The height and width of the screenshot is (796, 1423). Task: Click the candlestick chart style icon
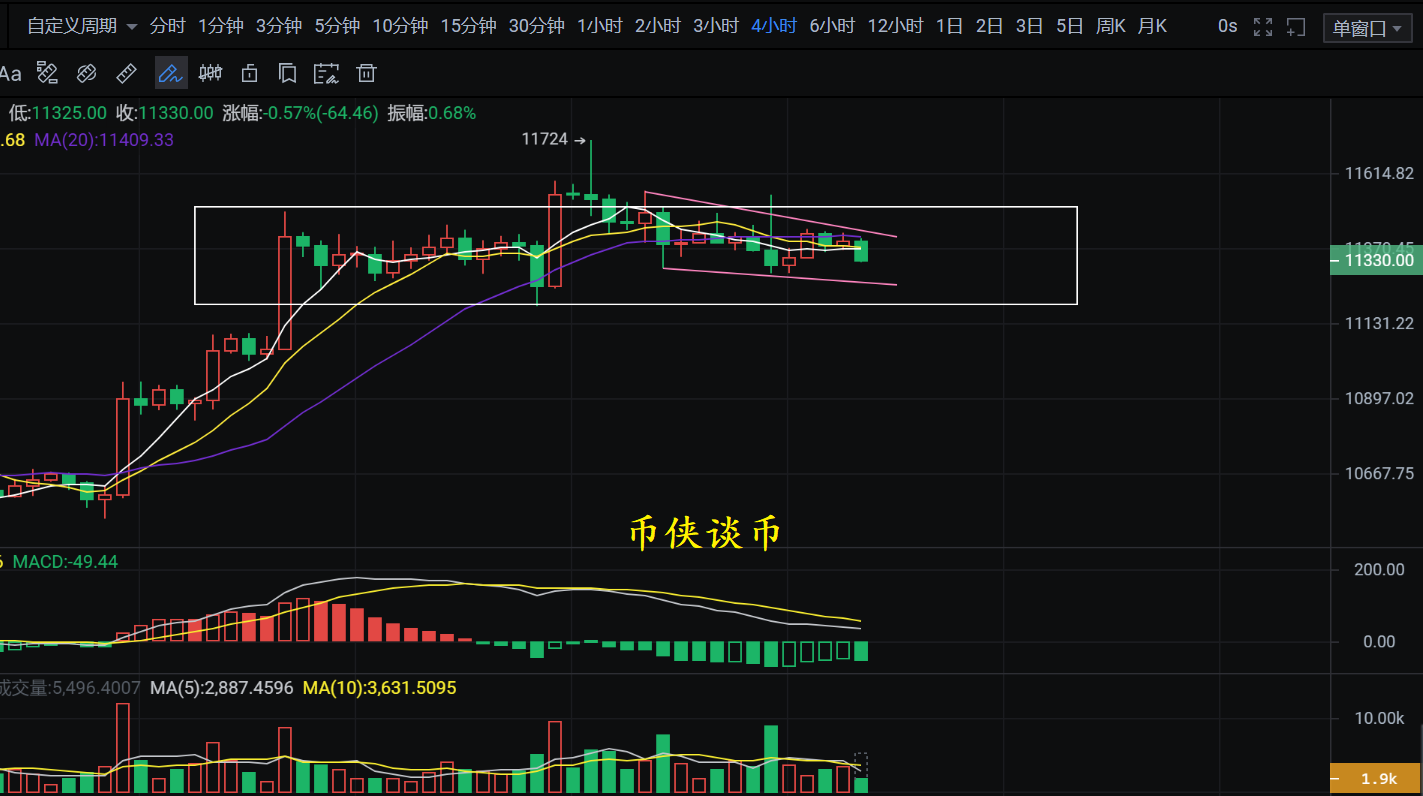point(210,73)
